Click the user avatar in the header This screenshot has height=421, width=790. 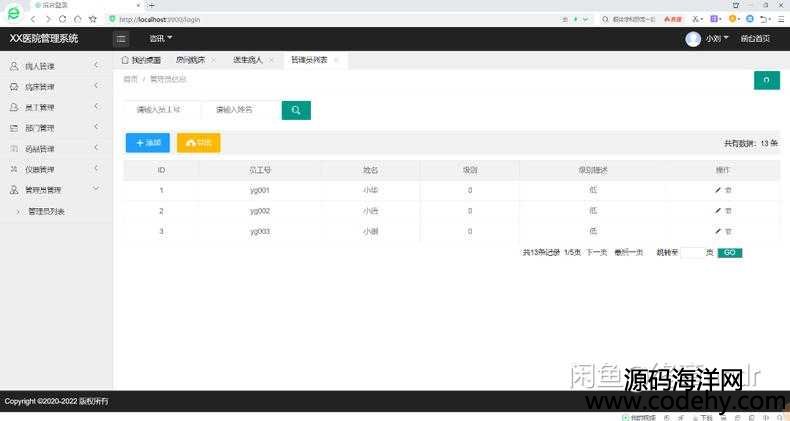[693, 39]
